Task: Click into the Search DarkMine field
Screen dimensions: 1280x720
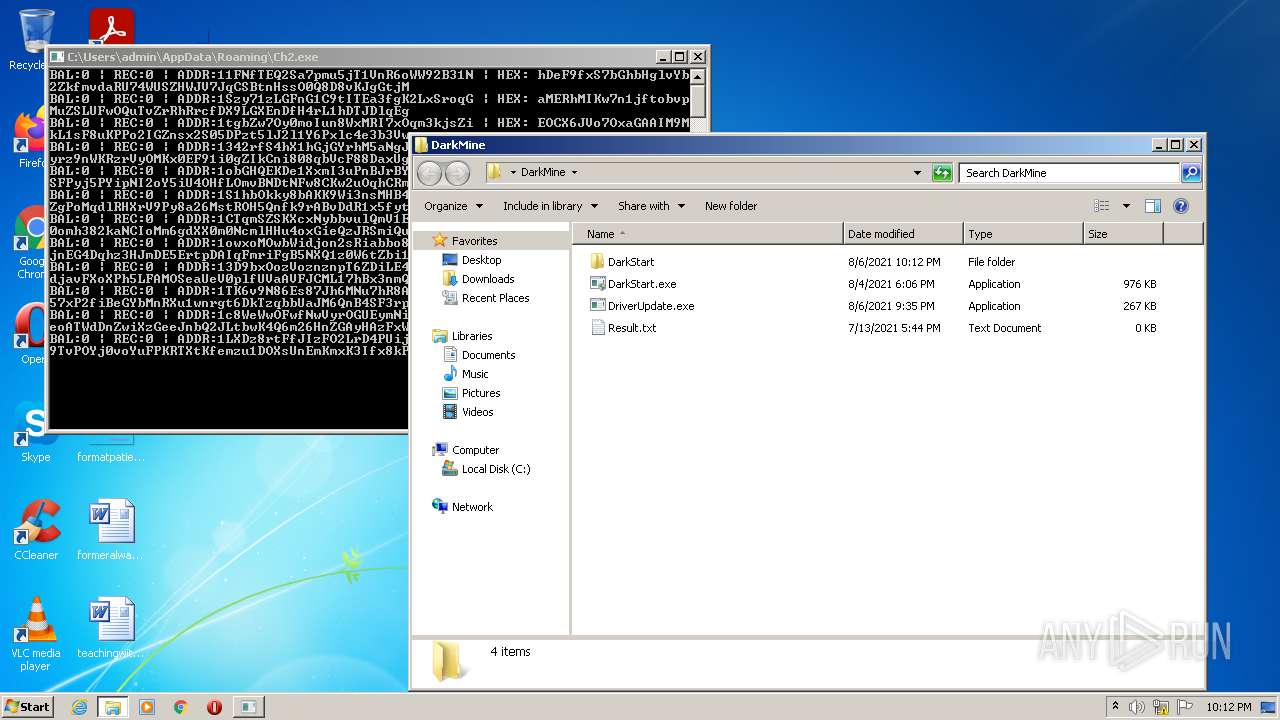Action: click(1069, 173)
